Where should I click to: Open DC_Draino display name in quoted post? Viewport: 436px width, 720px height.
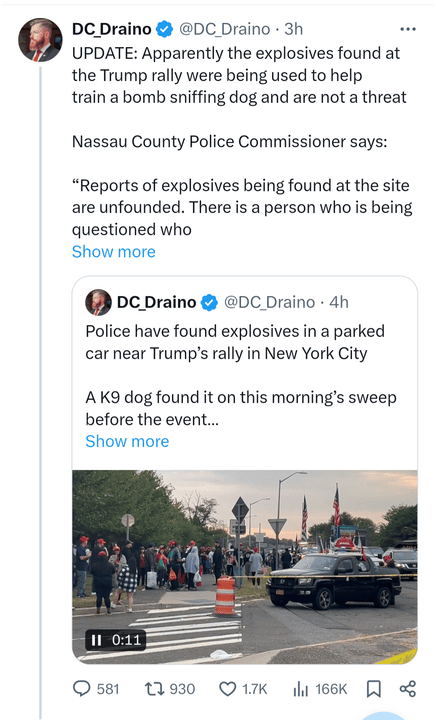[157, 302]
